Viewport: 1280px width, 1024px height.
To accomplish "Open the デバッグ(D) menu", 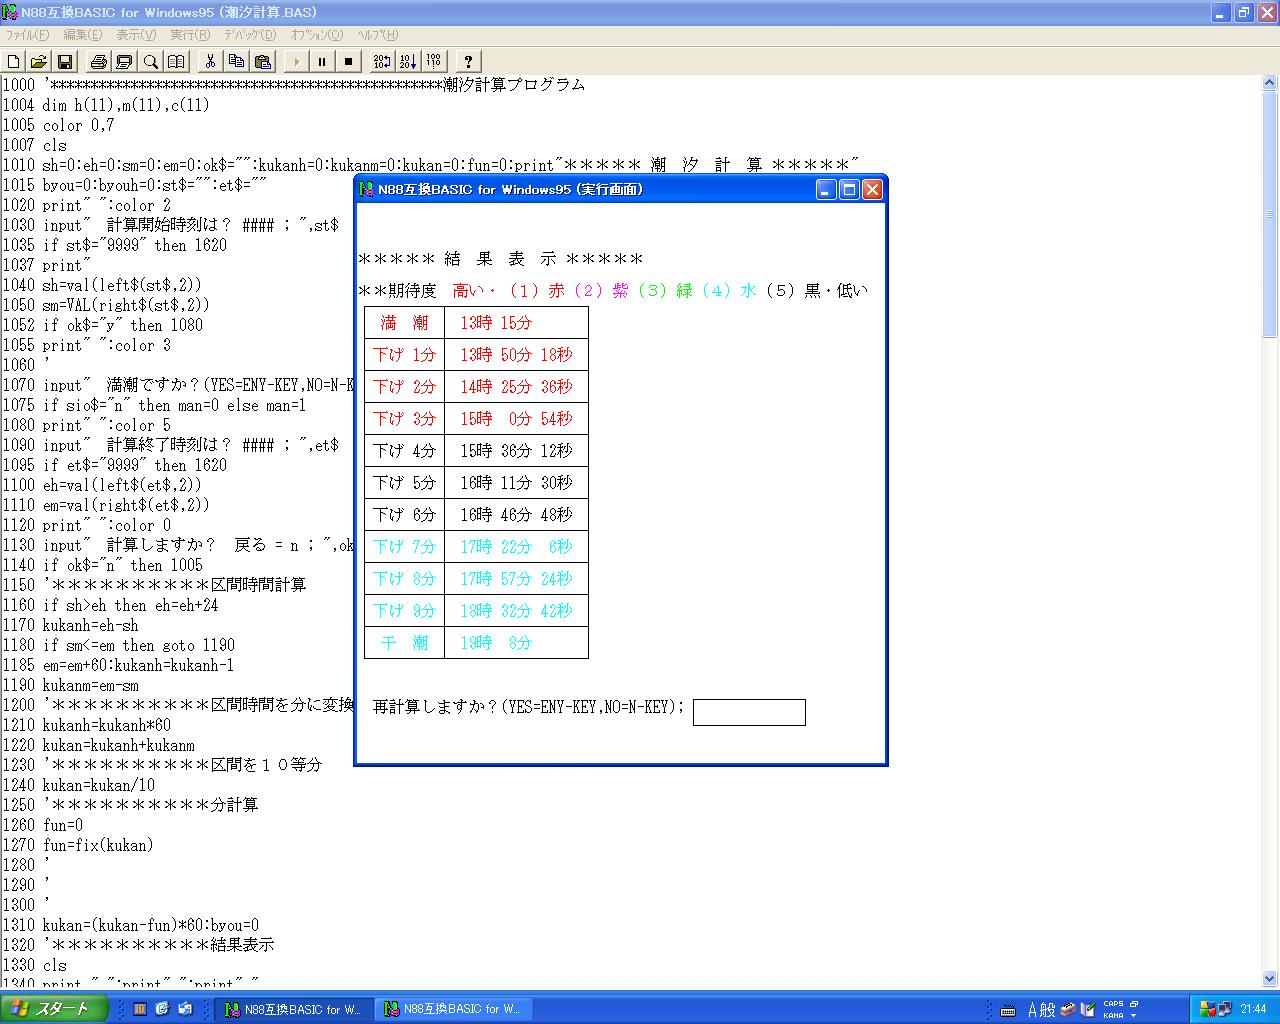I will tap(250, 35).
